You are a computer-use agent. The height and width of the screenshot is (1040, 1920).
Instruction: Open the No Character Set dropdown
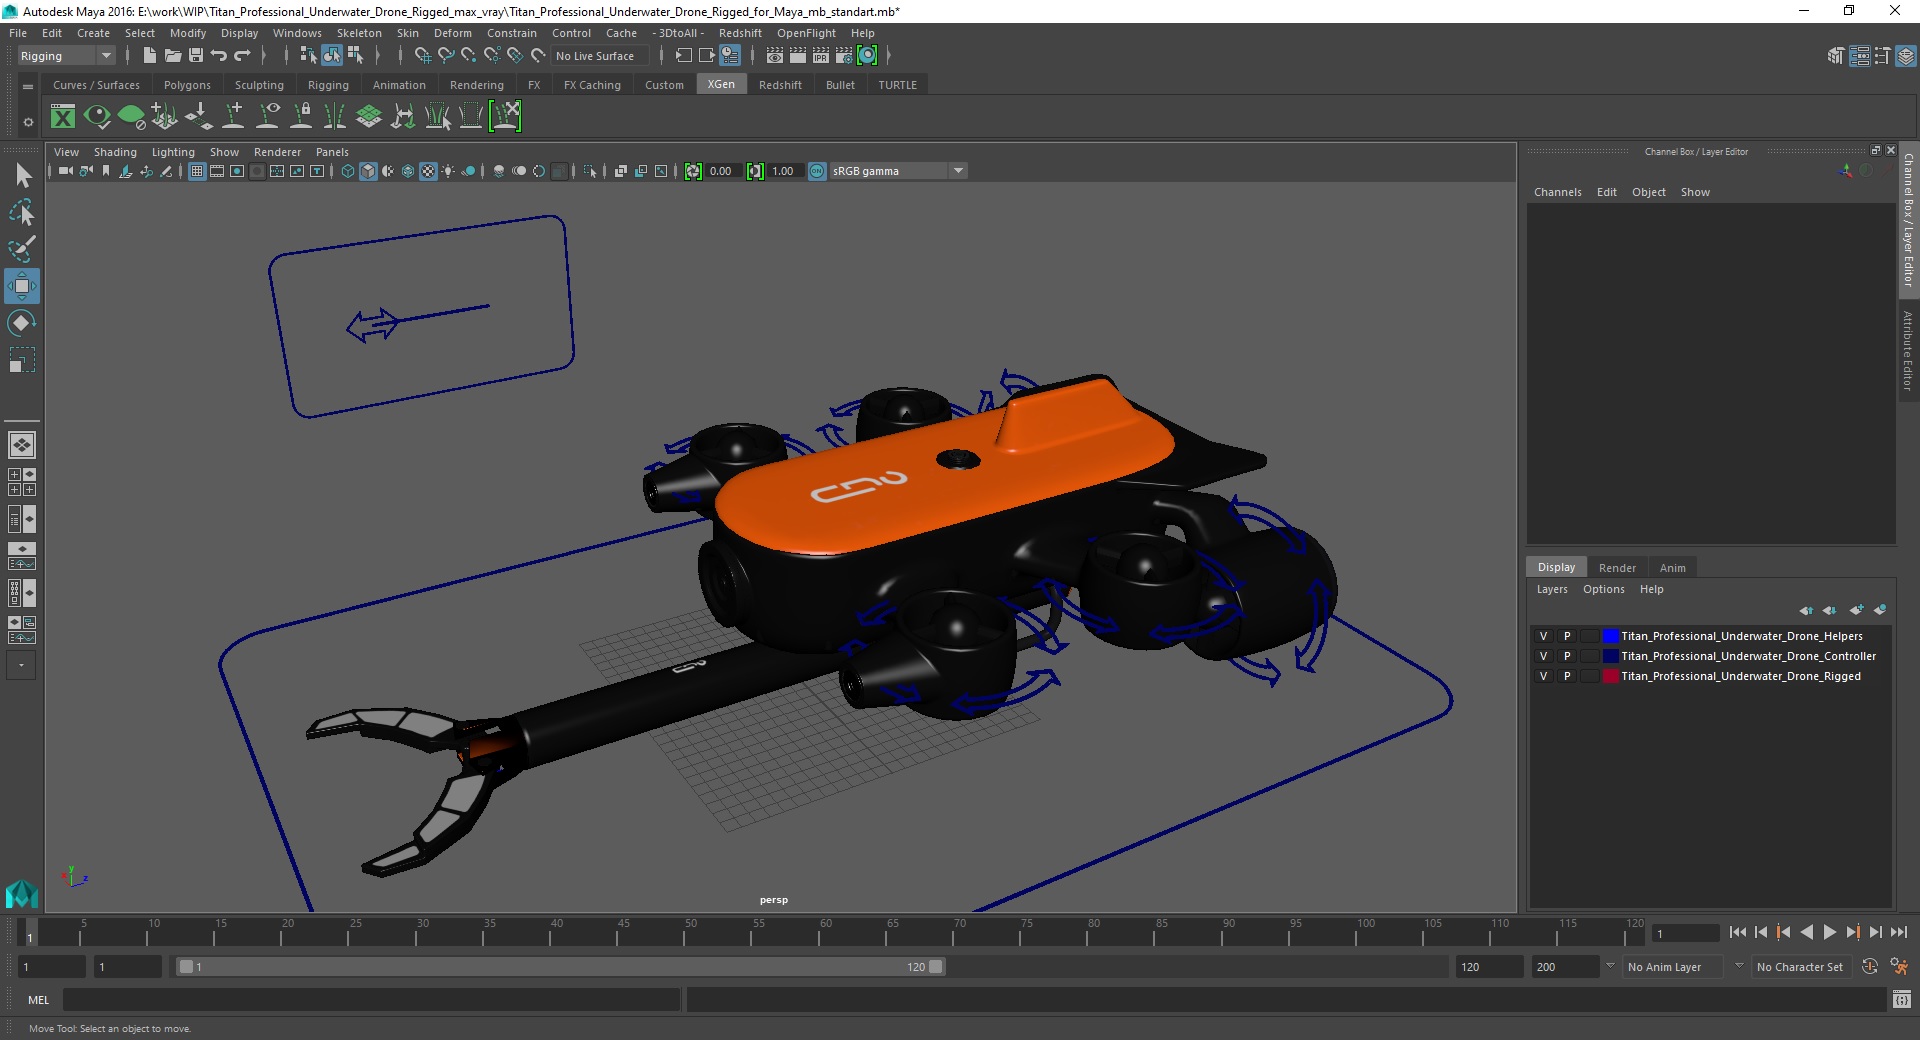click(1804, 967)
